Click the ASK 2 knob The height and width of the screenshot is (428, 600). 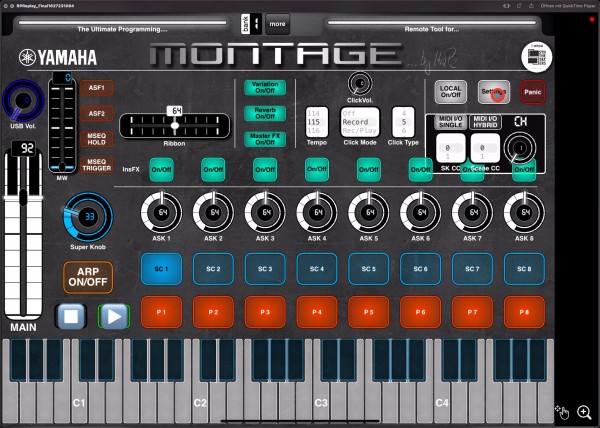(x=214, y=213)
